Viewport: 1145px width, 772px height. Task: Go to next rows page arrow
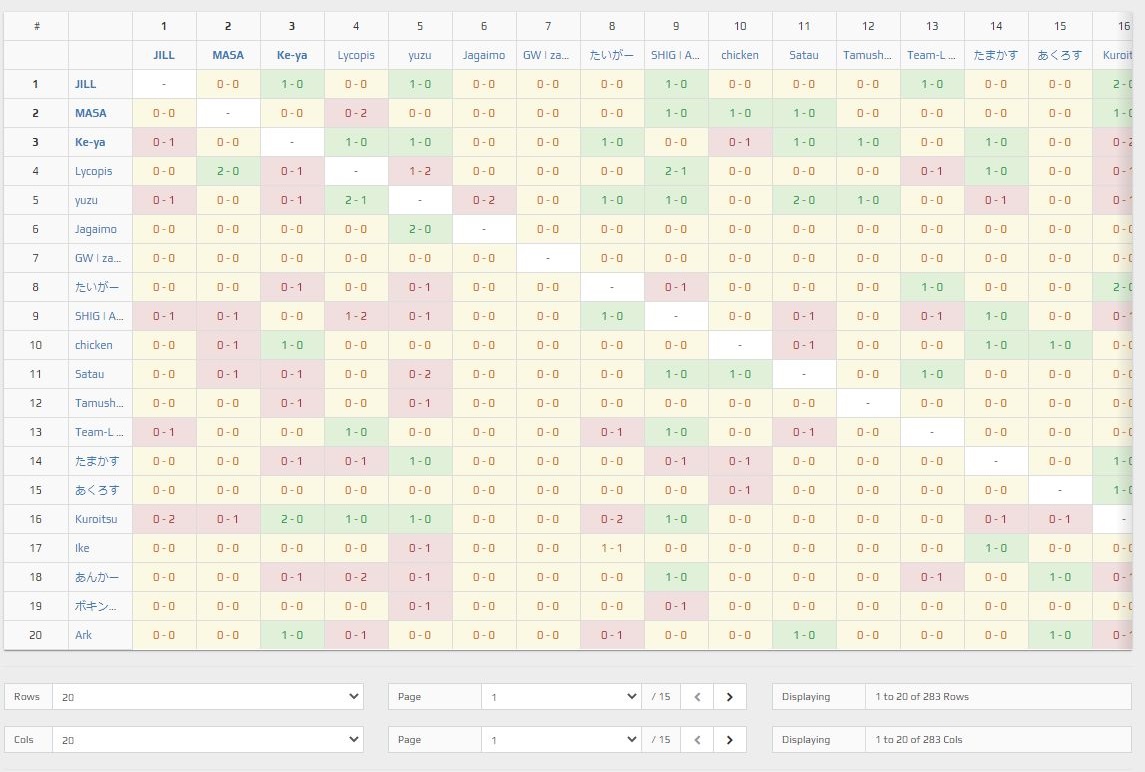[x=729, y=697]
